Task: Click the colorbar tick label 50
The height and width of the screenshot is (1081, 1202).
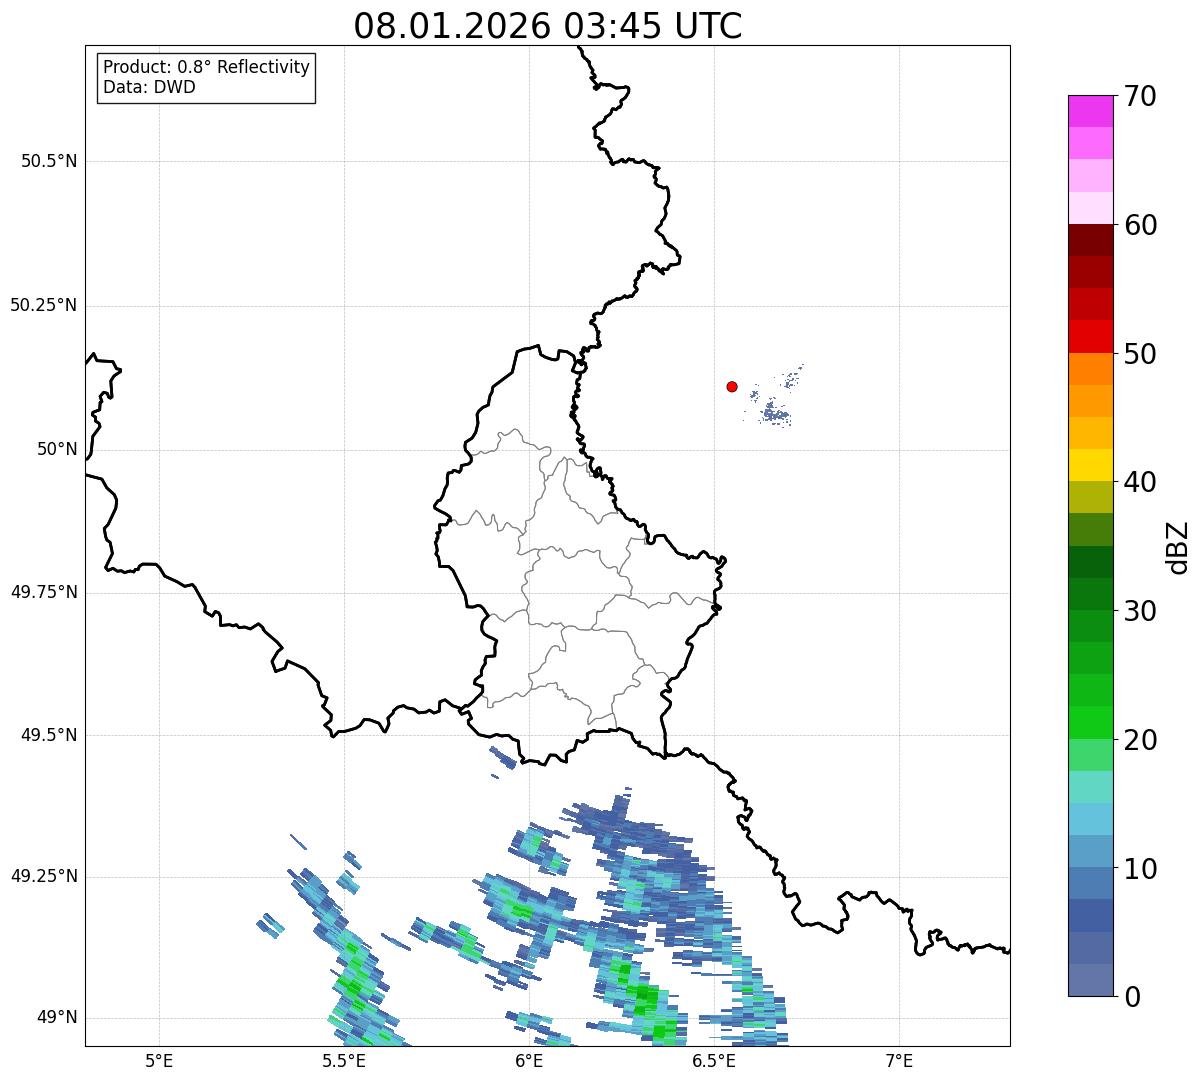Action: click(1141, 354)
